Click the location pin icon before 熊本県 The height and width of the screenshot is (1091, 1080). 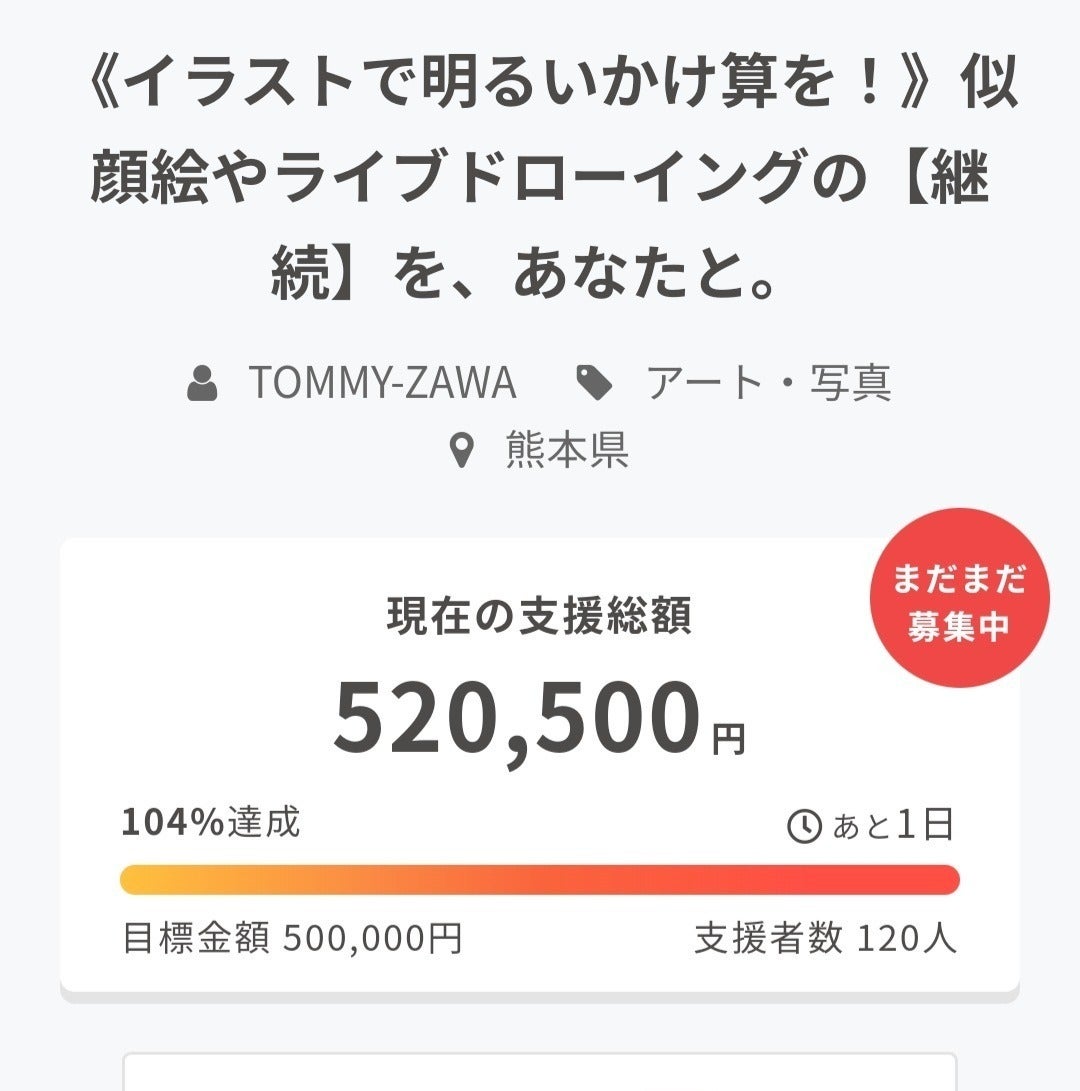click(x=462, y=448)
